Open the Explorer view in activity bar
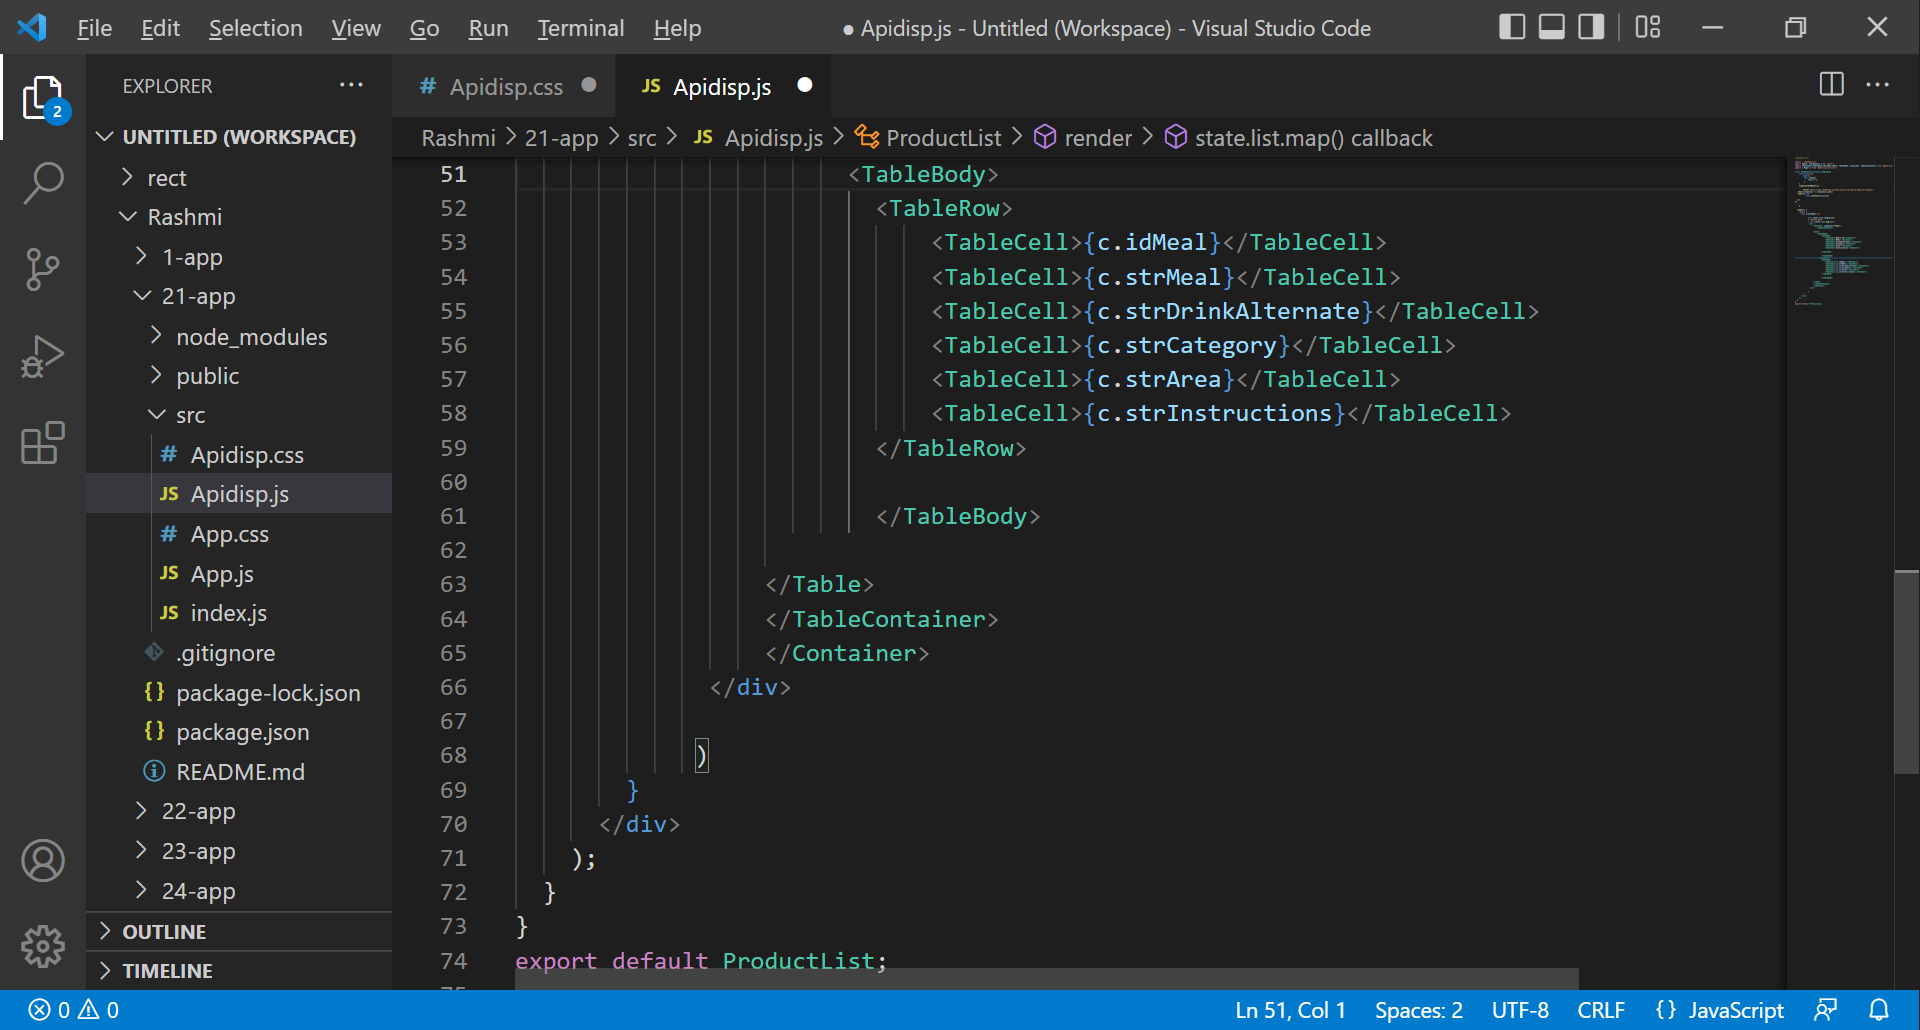Screen dimensions: 1920x1030 point(43,98)
